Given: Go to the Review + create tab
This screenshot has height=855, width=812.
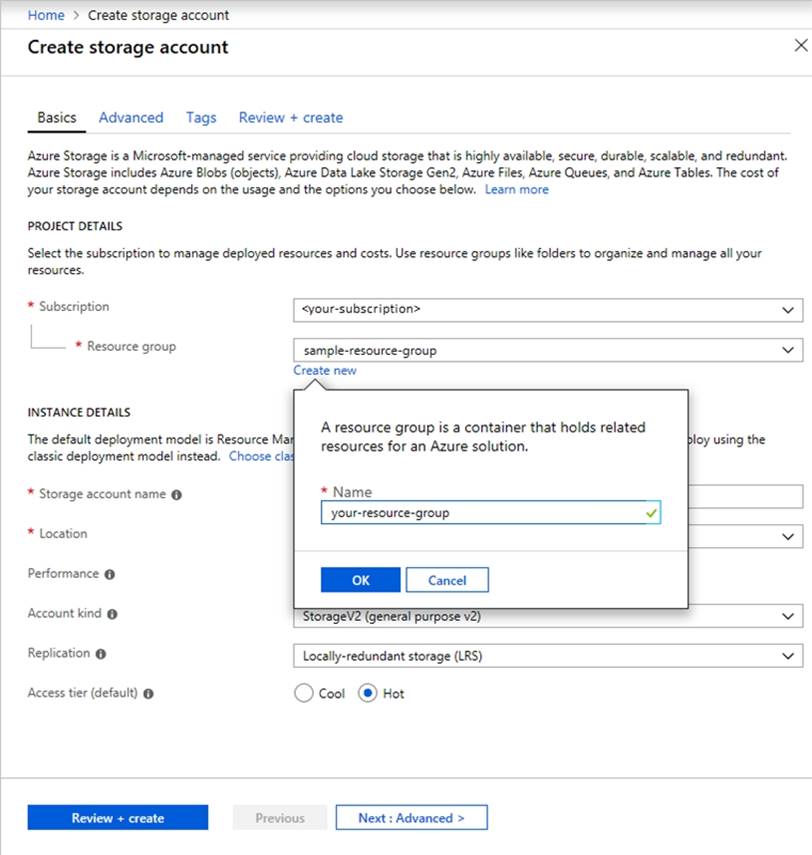Looking at the screenshot, I should click(x=290, y=117).
